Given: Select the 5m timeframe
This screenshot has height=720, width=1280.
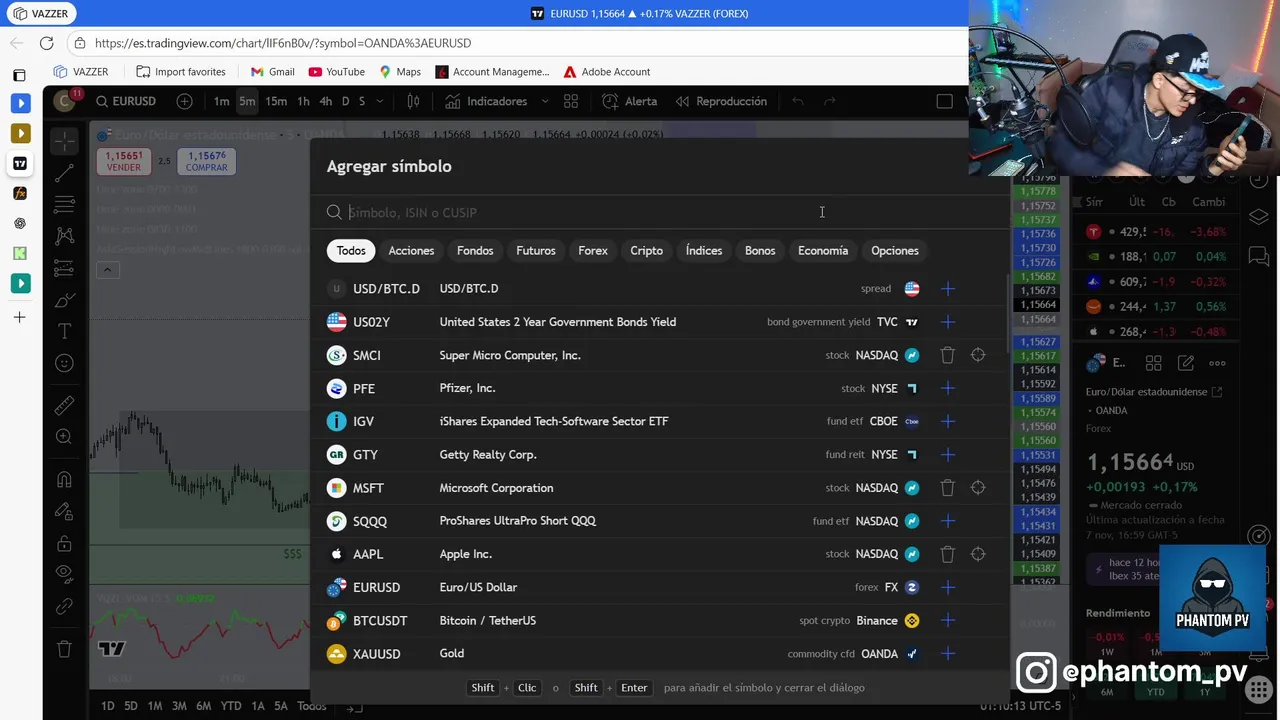Looking at the screenshot, I should pyautogui.click(x=247, y=101).
